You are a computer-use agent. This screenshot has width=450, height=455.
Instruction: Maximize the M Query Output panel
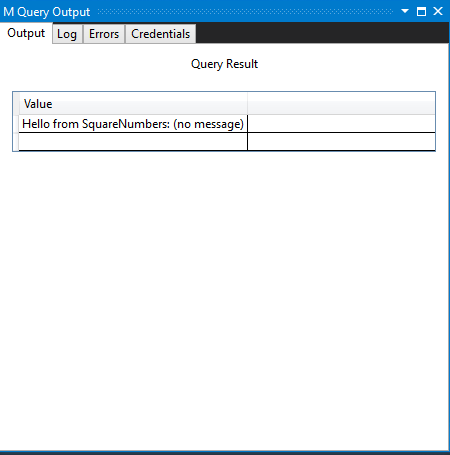tap(421, 12)
